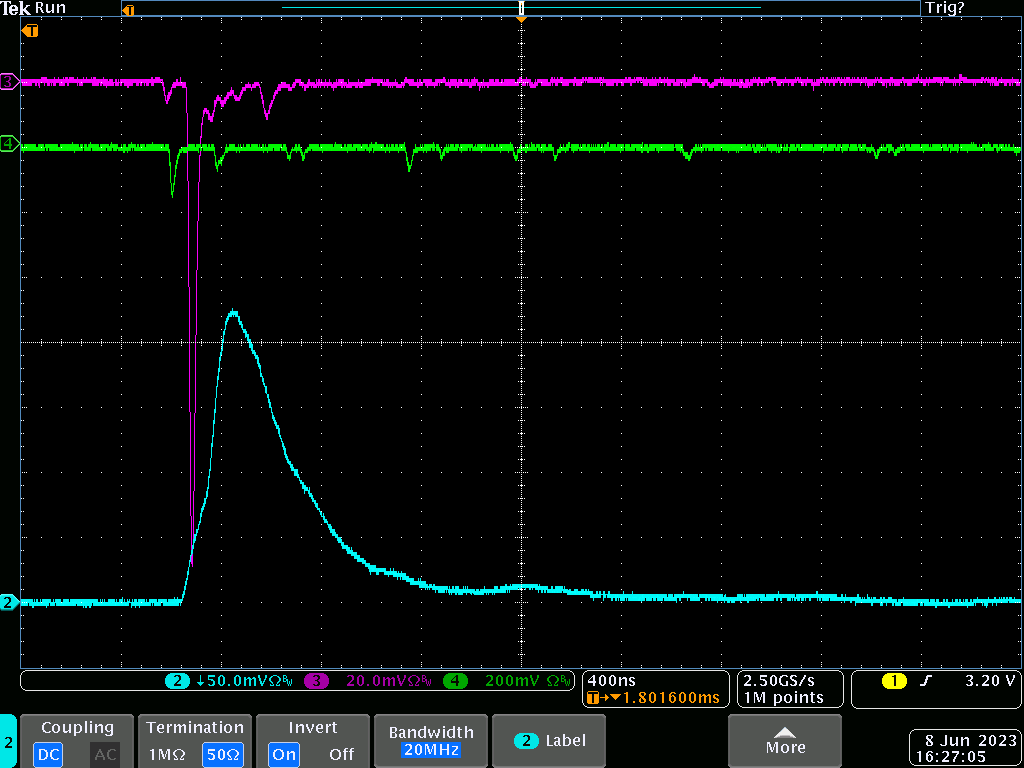Click the channel 3 badge in the readout bar
This screenshot has height=768, width=1024.
tap(317, 681)
